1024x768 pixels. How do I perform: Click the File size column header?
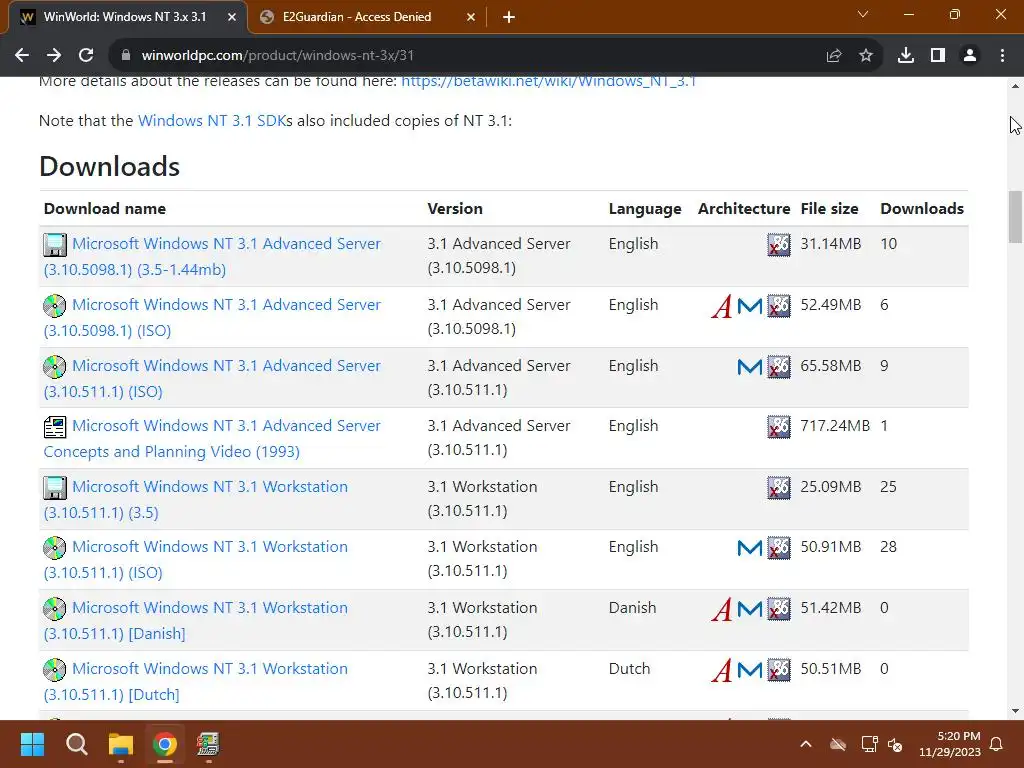(829, 209)
